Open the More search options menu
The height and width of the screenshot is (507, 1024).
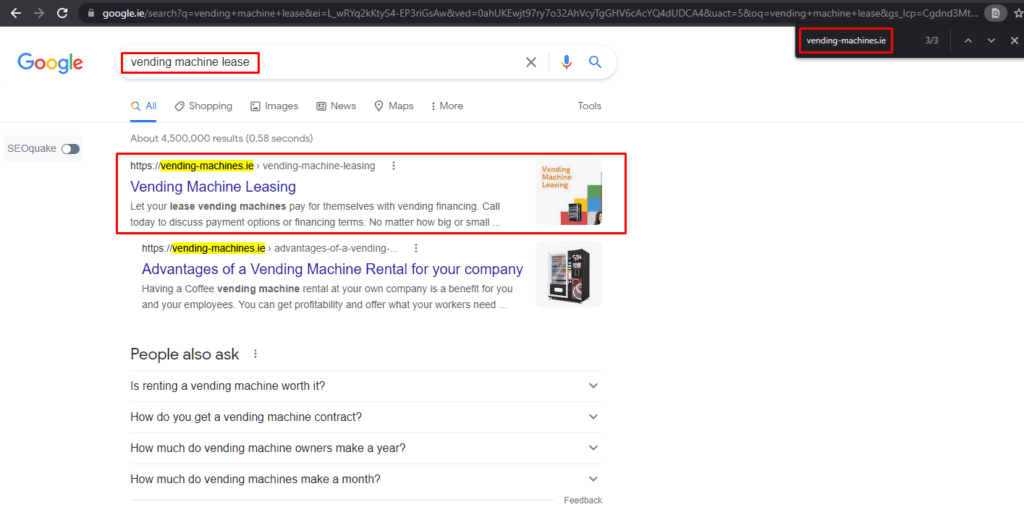tap(447, 106)
